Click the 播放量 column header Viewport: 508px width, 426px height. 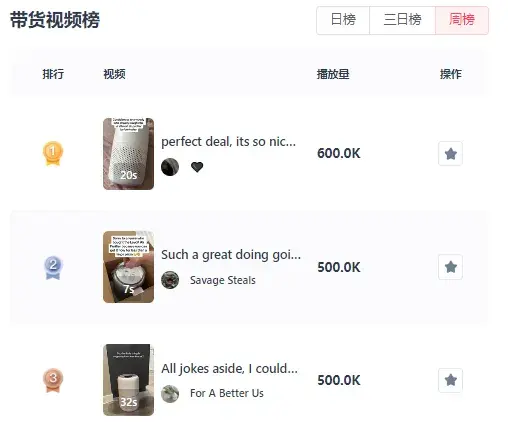[333, 74]
